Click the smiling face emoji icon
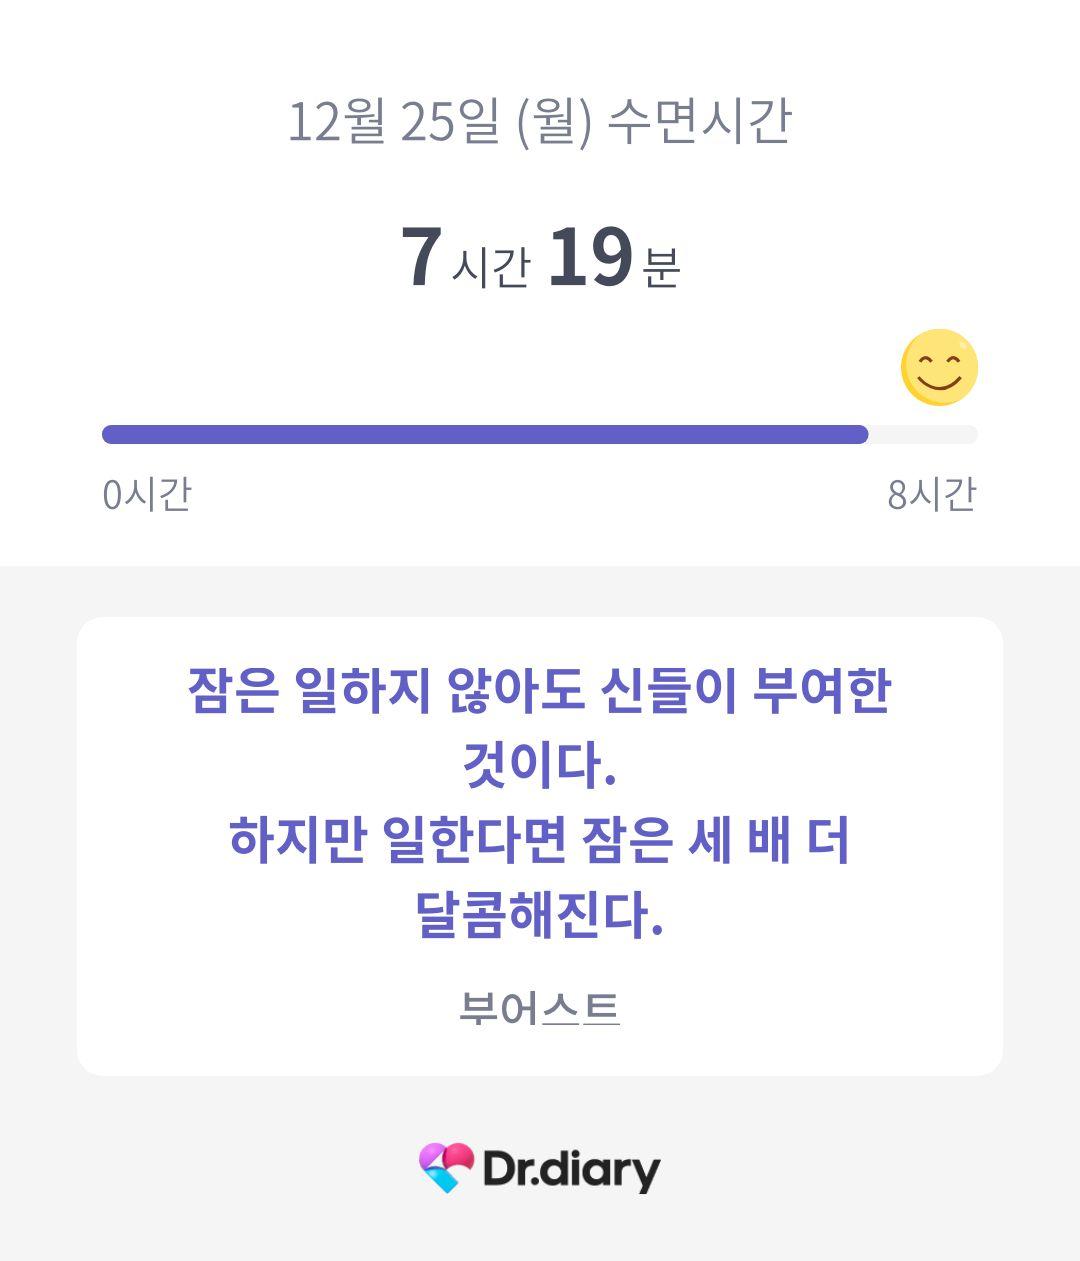1080x1261 pixels. (x=939, y=367)
